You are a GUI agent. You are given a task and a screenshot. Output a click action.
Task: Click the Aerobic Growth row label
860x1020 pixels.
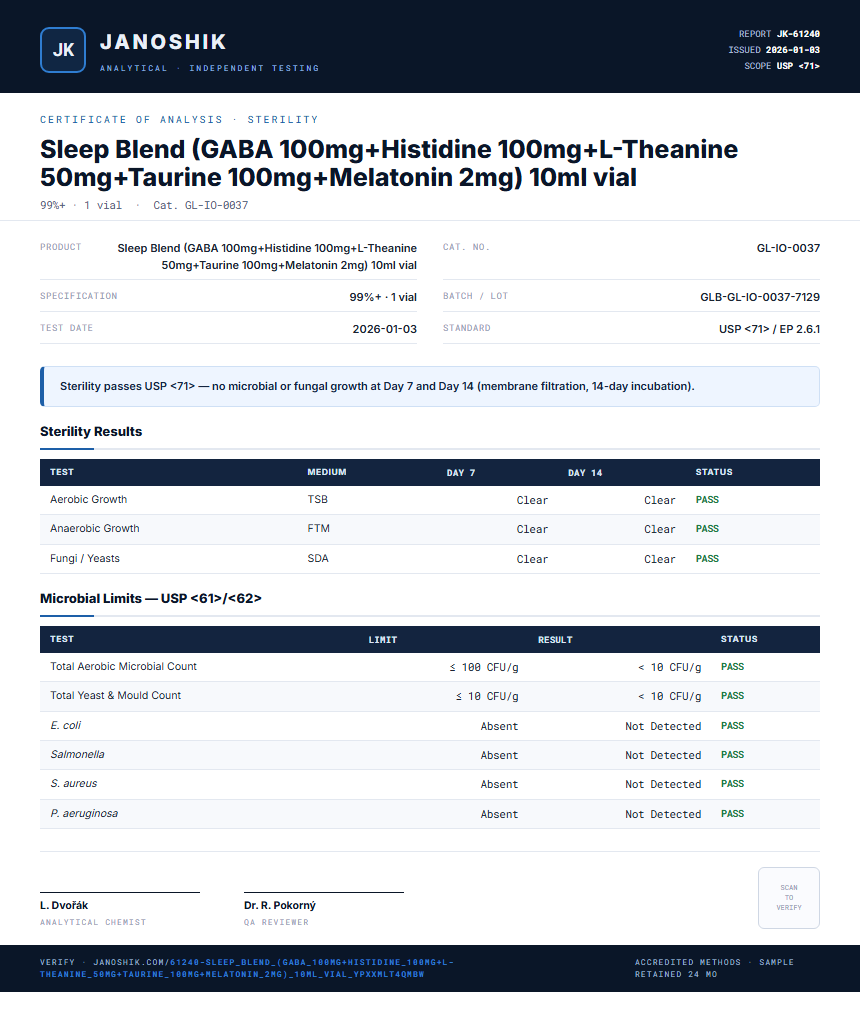88,500
